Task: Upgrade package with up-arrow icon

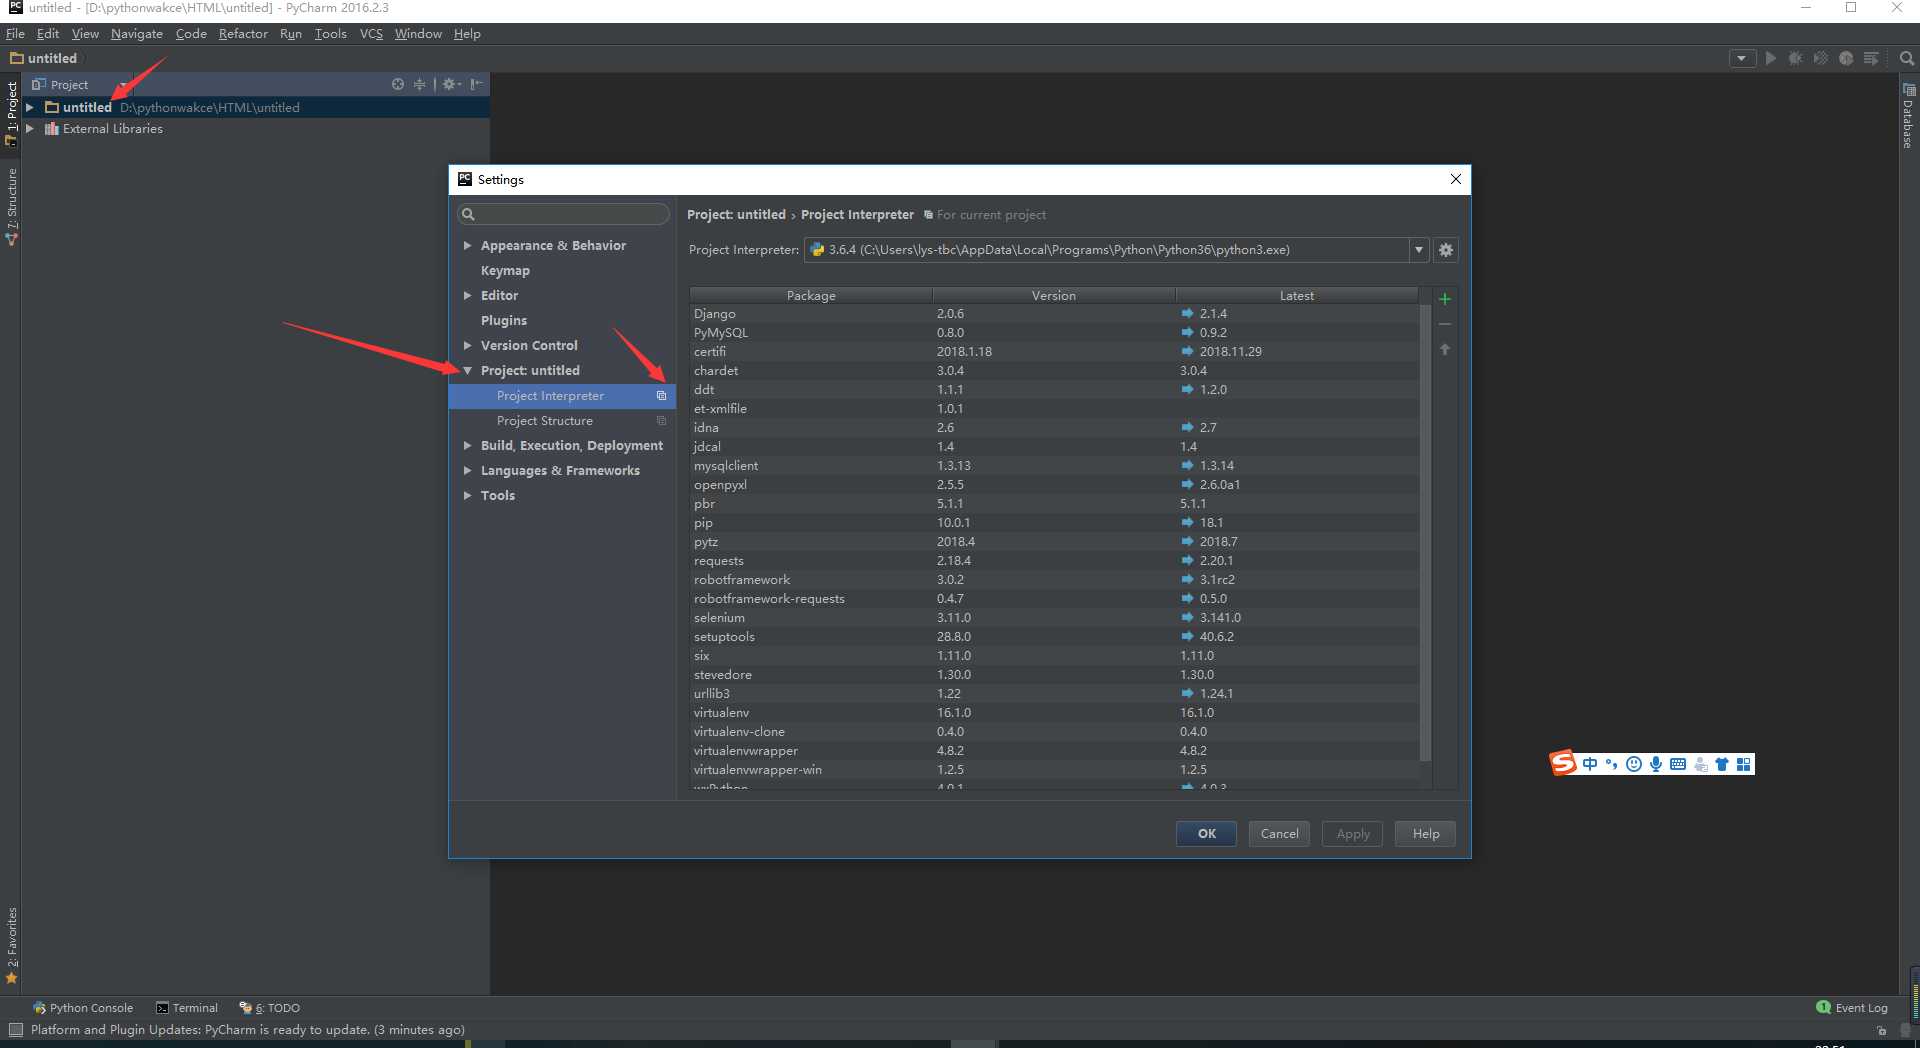Action: click(1445, 349)
